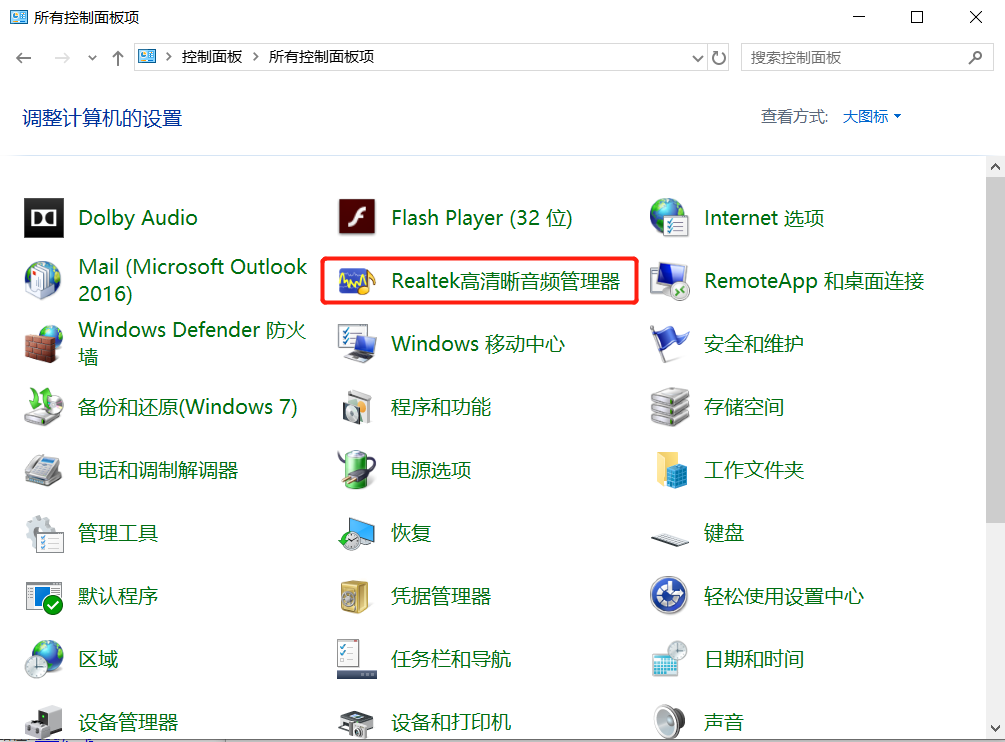1005x742 pixels.
Task: Open the 键盘 keyboard icon
Action: [x=669, y=534]
